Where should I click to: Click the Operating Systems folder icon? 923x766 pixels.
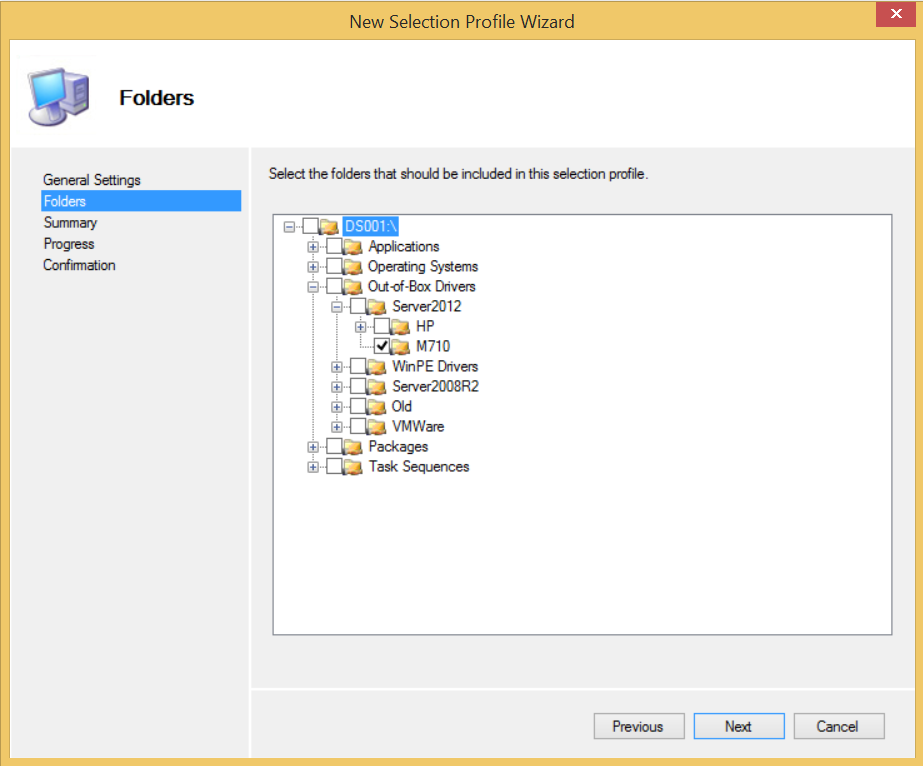pos(353,267)
